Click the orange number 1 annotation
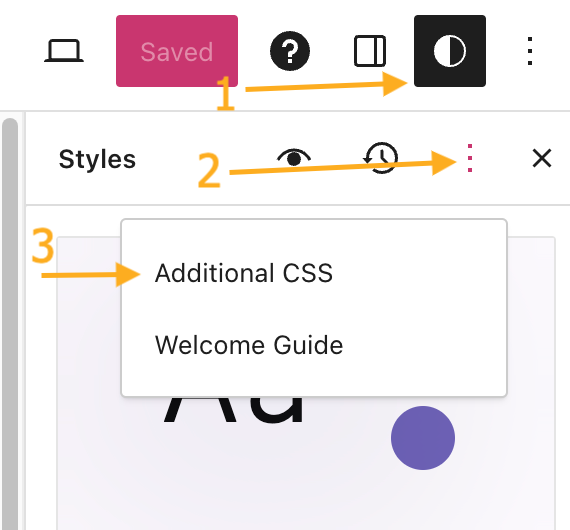 point(225,92)
